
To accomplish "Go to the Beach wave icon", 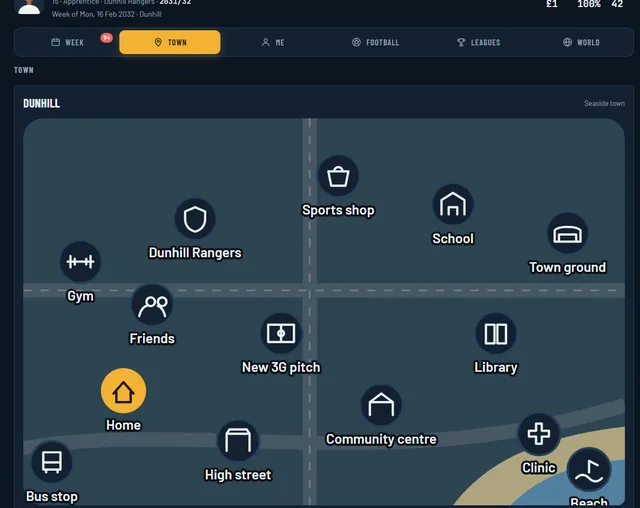I will tap(589, 470).
